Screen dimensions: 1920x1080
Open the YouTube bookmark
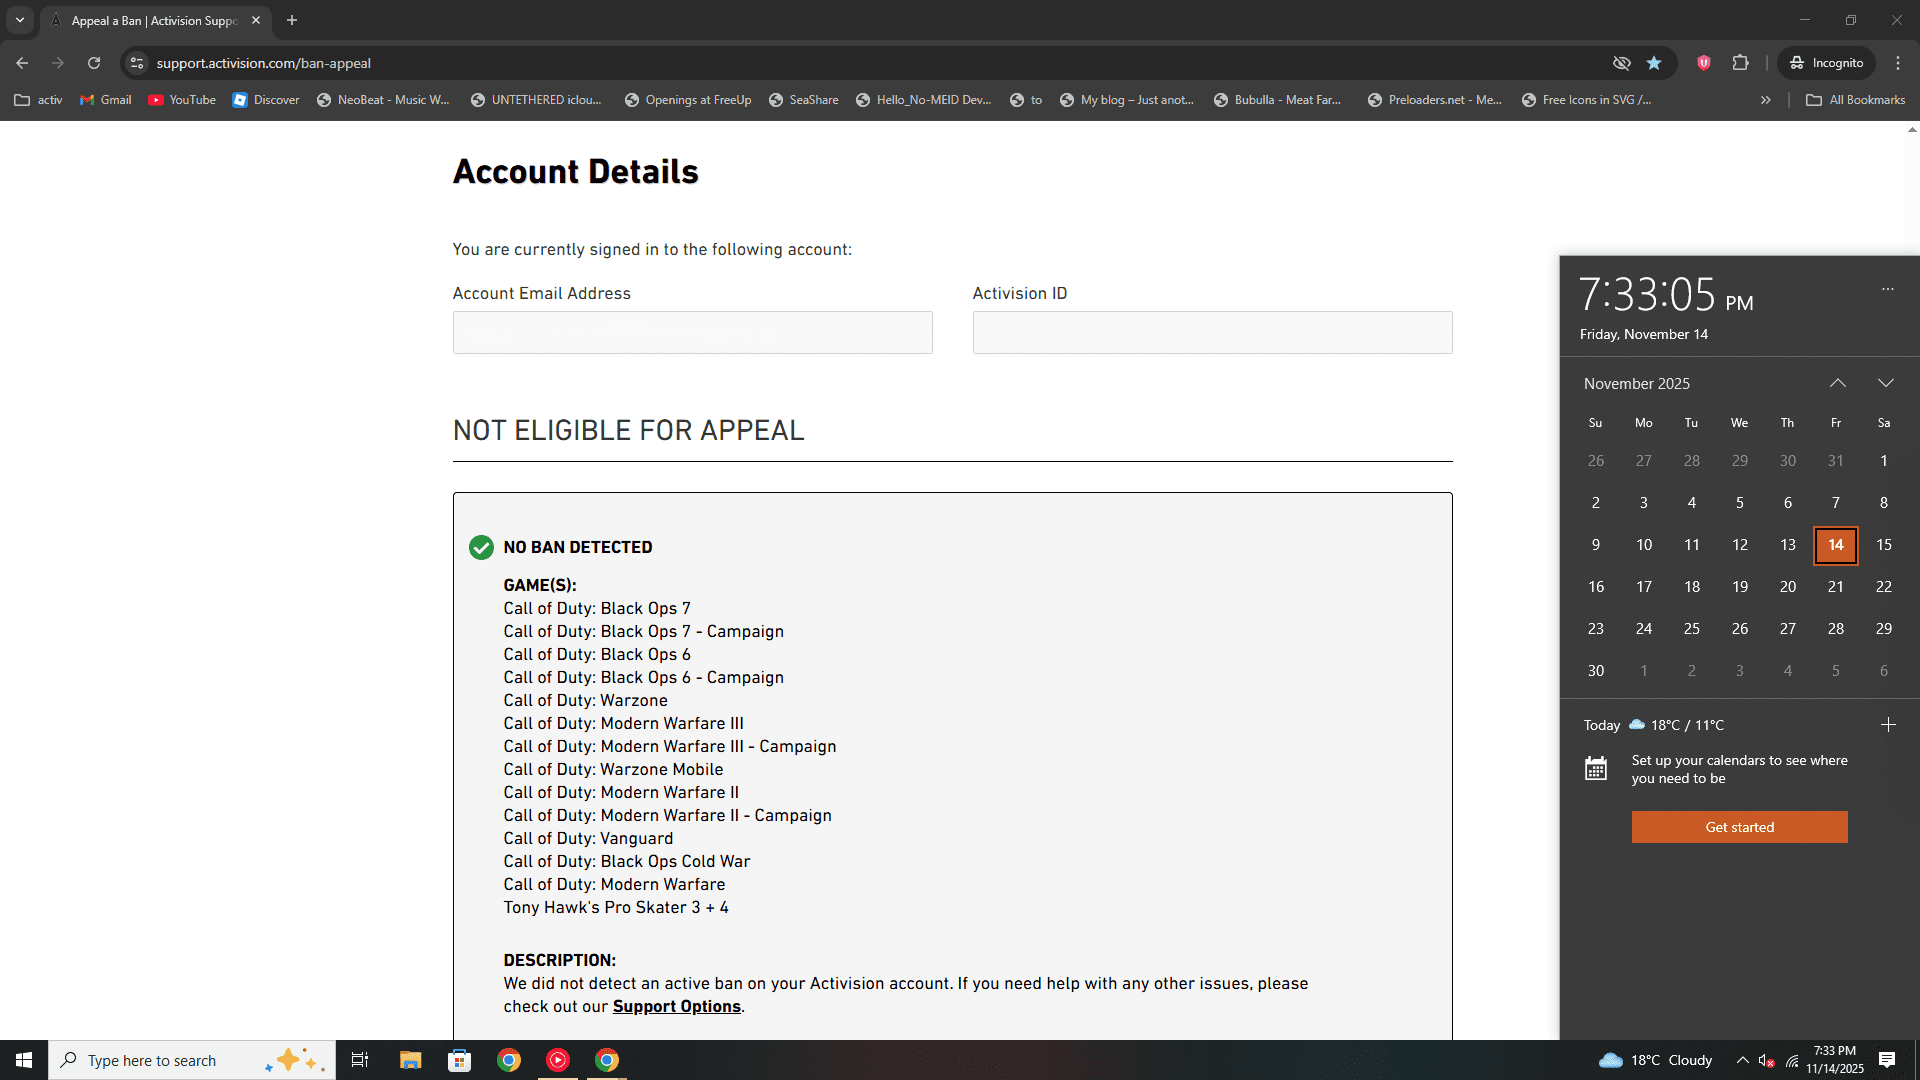(x=182, y=100)
